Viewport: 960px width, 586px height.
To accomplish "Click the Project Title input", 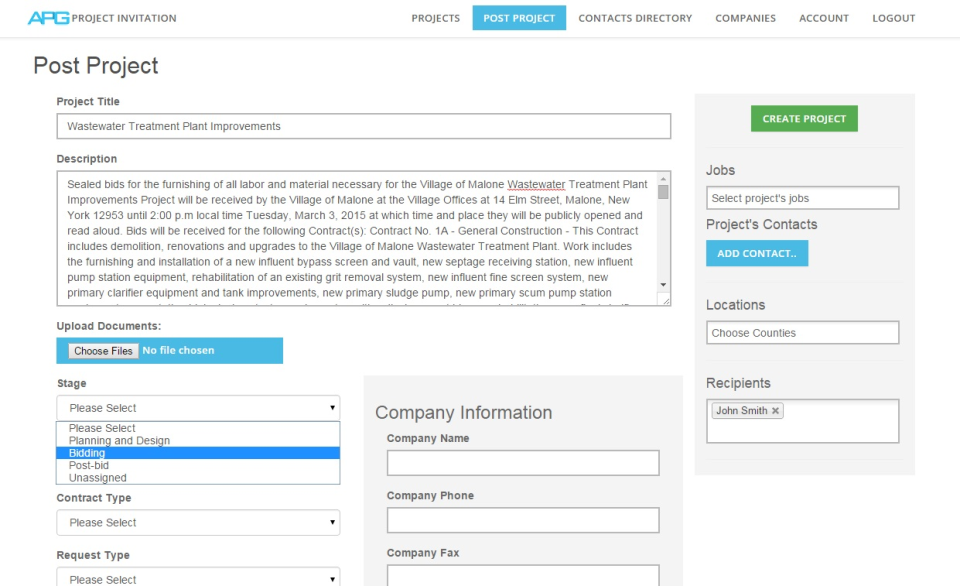I will (364, 126).
